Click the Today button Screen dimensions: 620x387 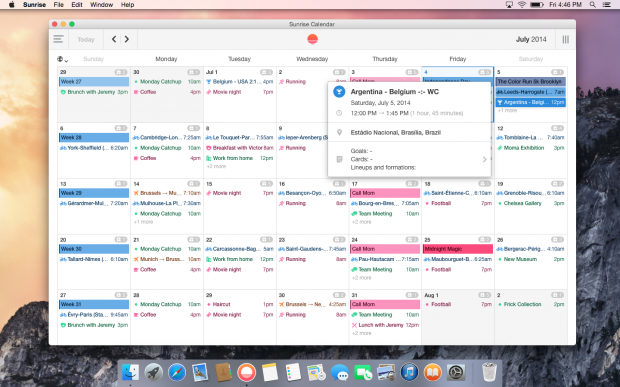click(x=86, y=40)
